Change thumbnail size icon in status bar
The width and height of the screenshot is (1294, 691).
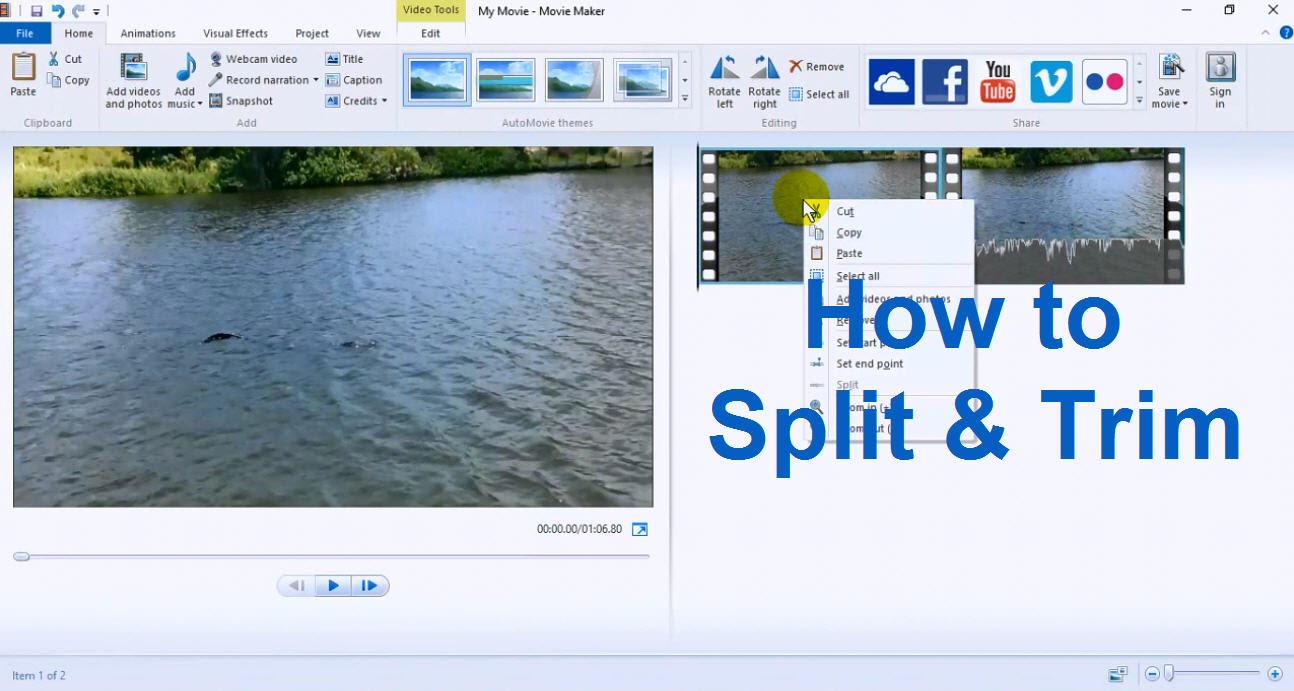[x=1118, y=674]
